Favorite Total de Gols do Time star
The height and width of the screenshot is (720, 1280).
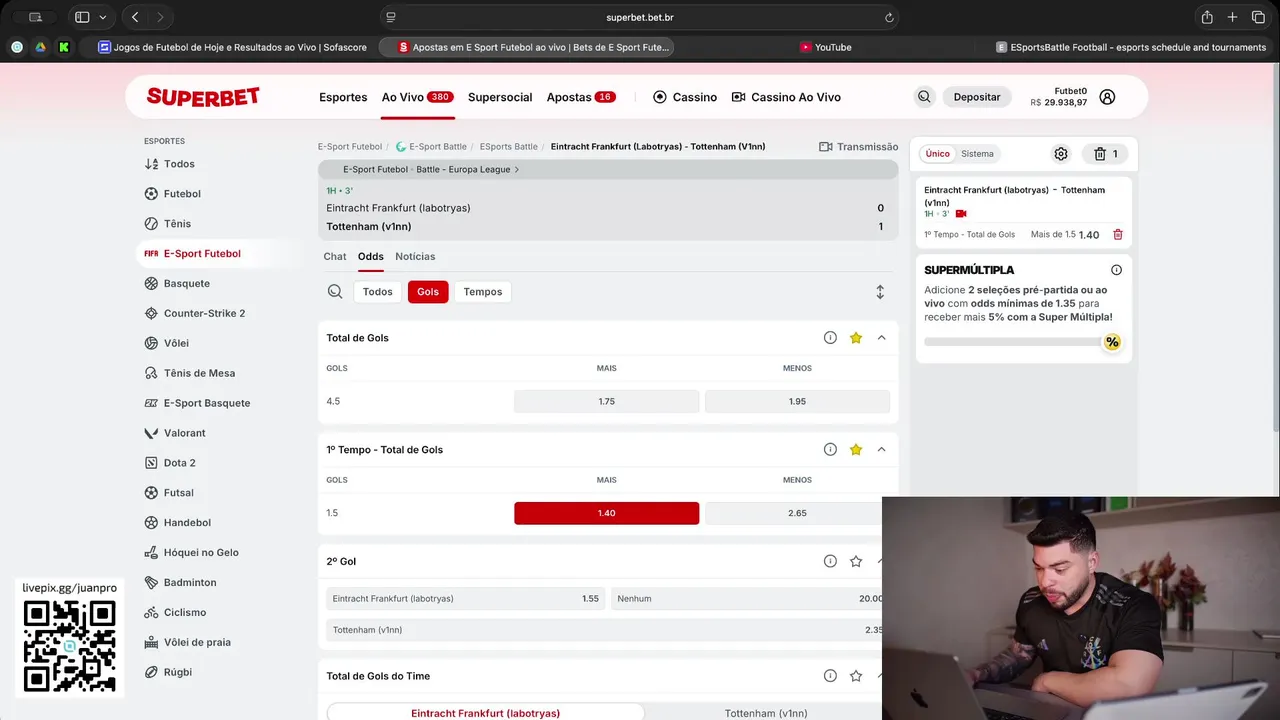click(x=856, y=676)
